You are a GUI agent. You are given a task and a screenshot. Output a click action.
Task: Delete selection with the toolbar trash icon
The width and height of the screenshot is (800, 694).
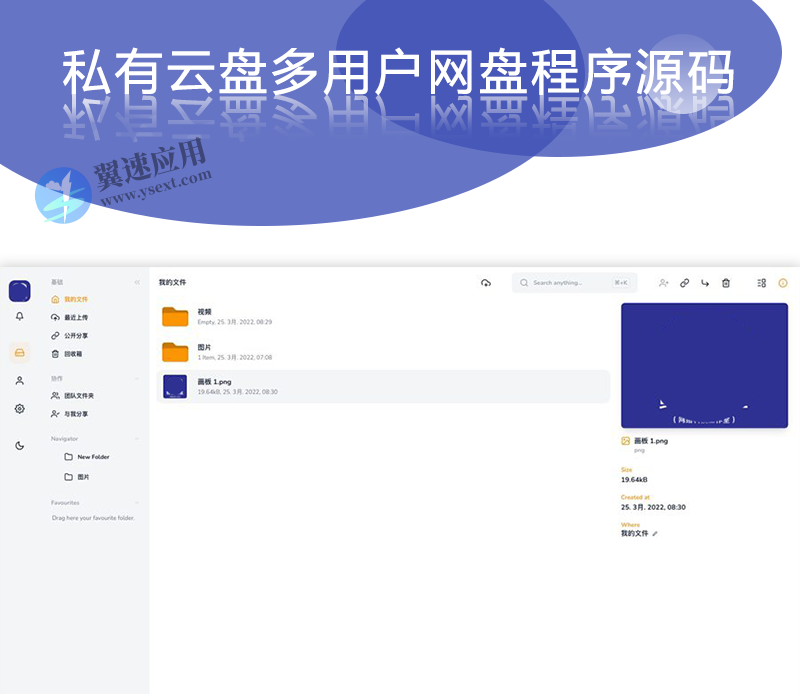point(727,283)
